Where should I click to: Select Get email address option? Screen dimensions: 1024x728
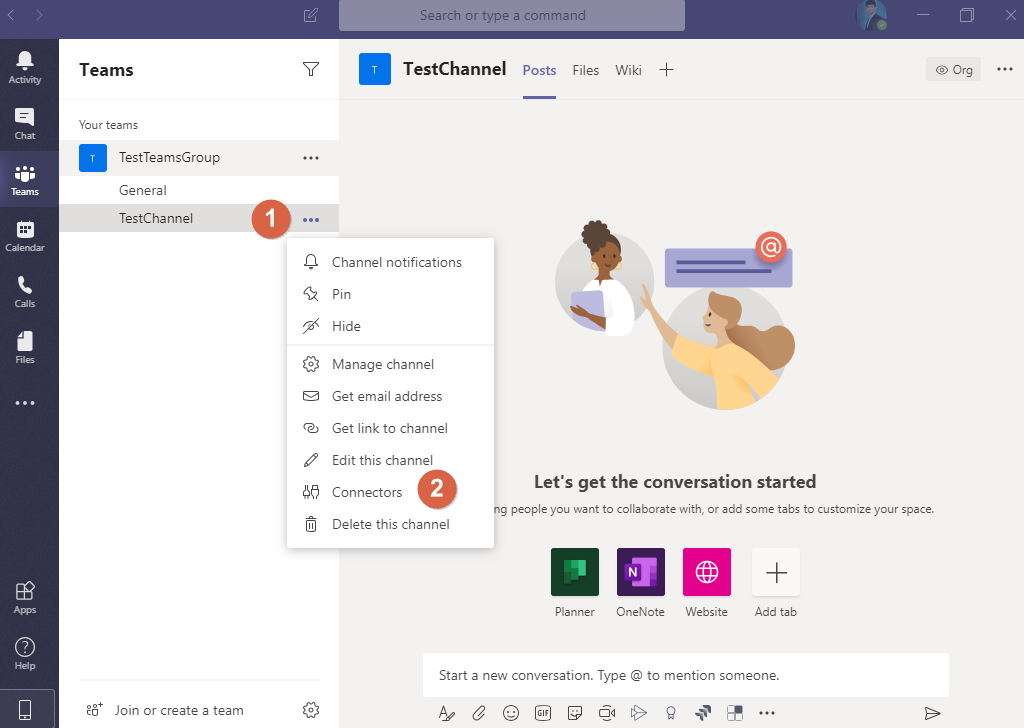click(391, 396)
